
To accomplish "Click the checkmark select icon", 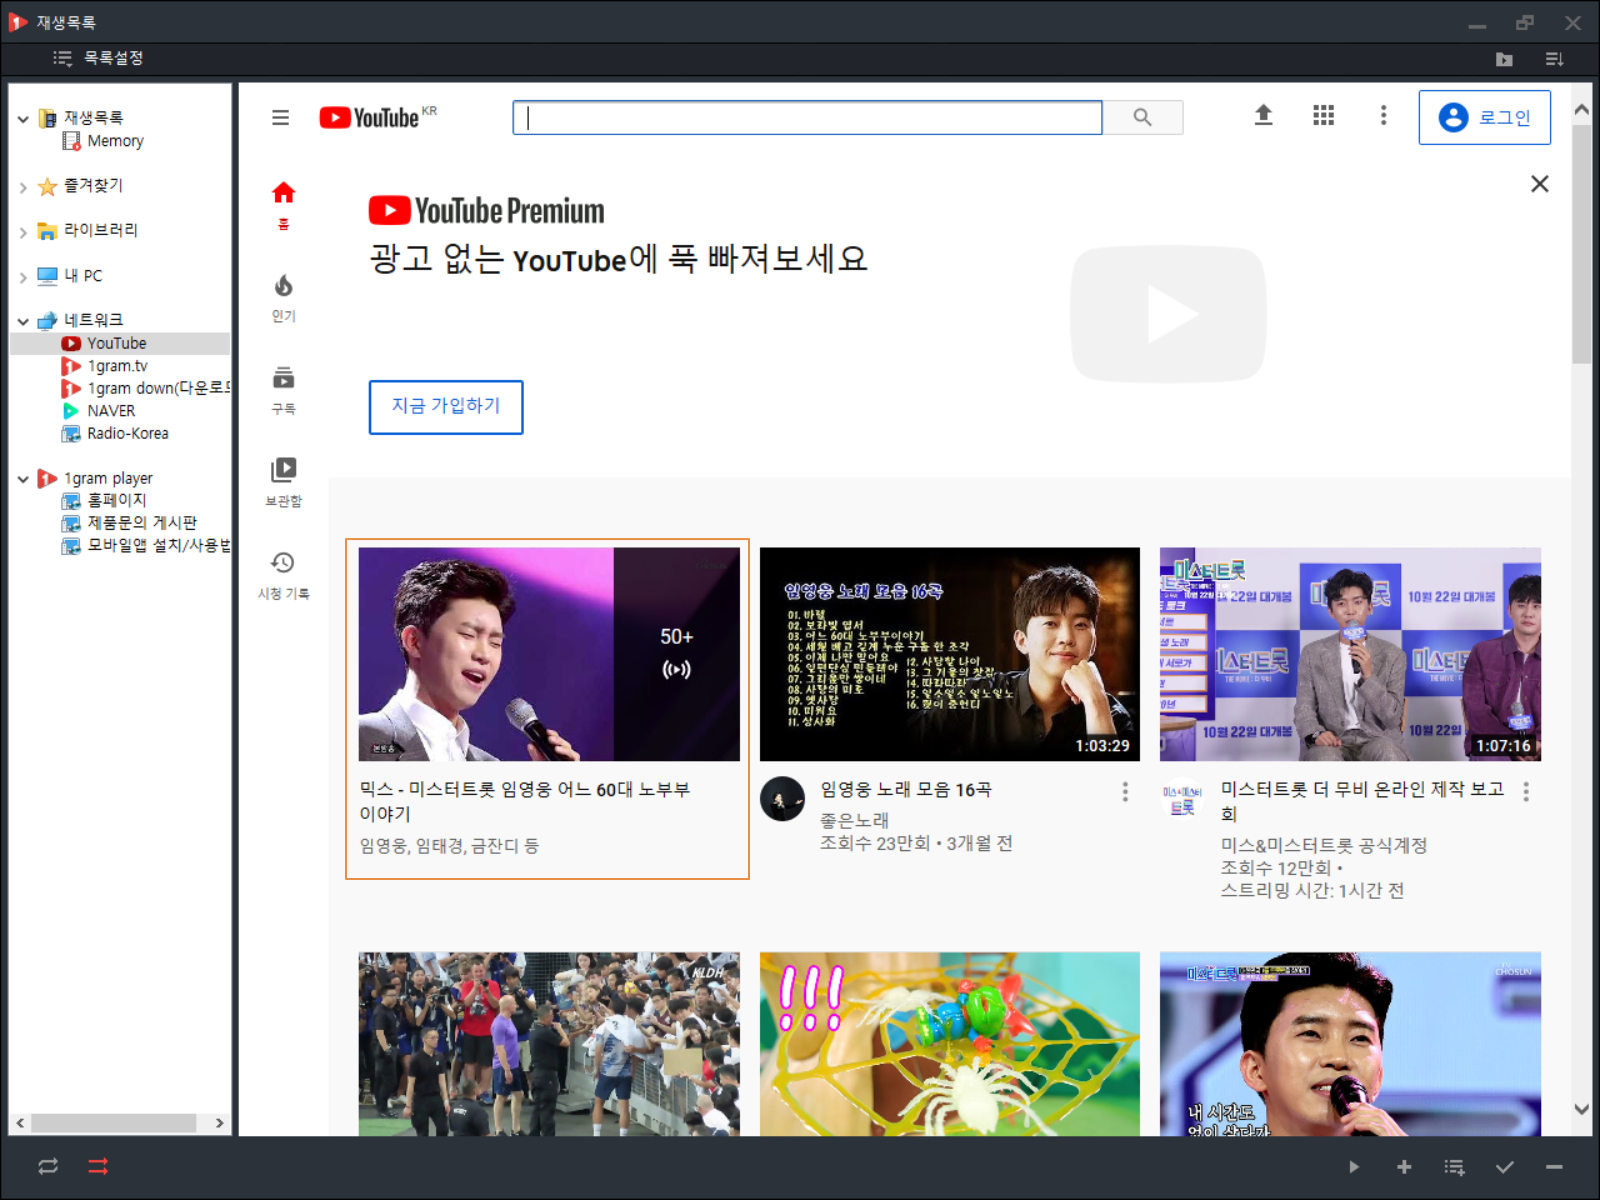I will (1505, 1167).
